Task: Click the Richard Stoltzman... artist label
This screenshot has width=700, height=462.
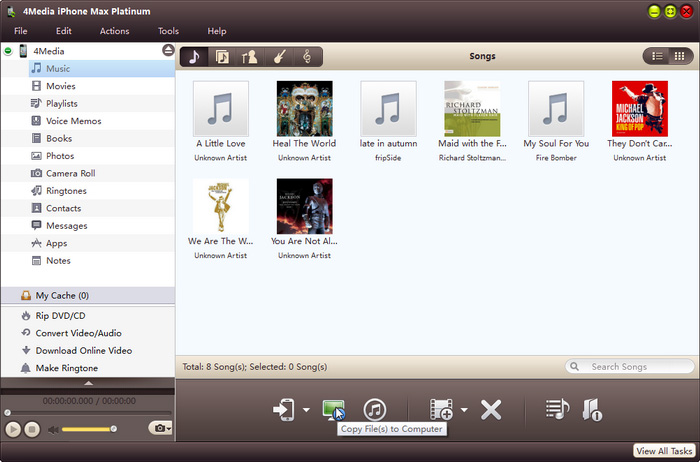Action: (x=472, y=158)
